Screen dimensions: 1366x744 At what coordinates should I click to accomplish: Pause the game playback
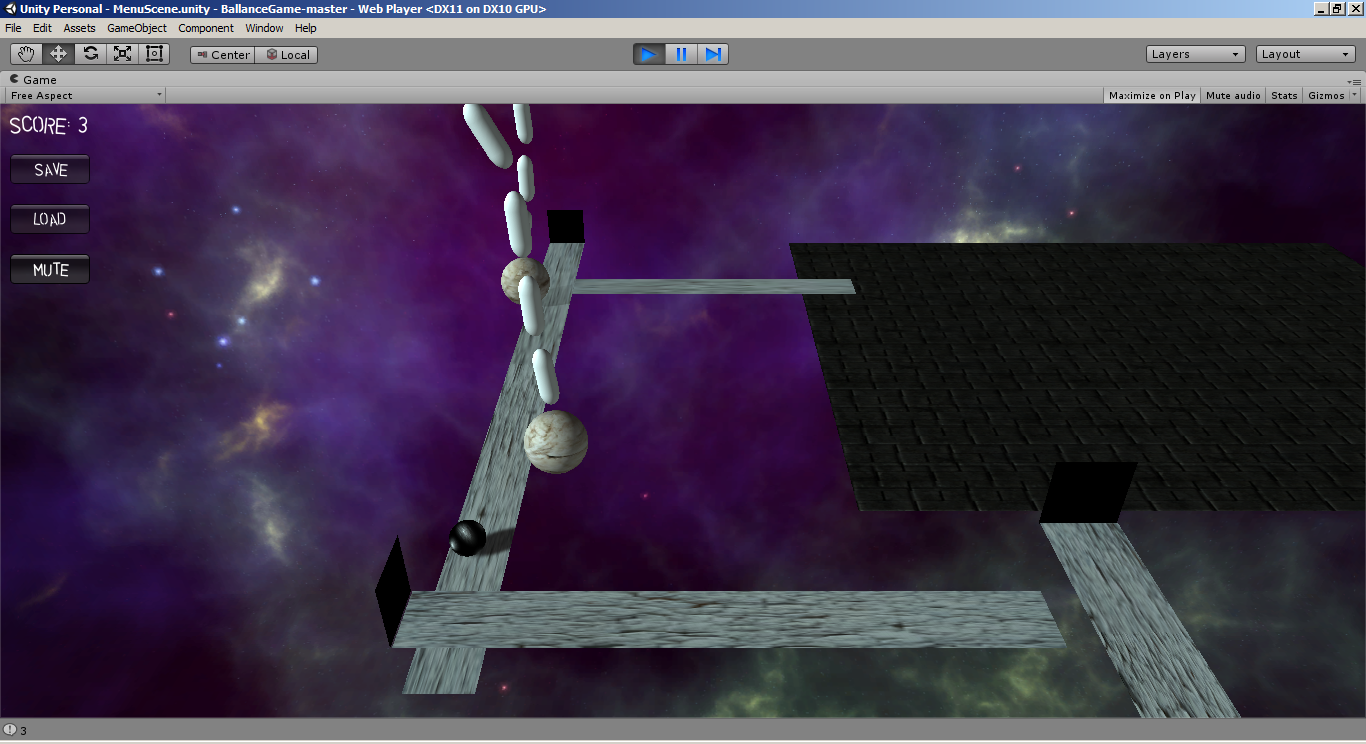click(x=681, y=54)
